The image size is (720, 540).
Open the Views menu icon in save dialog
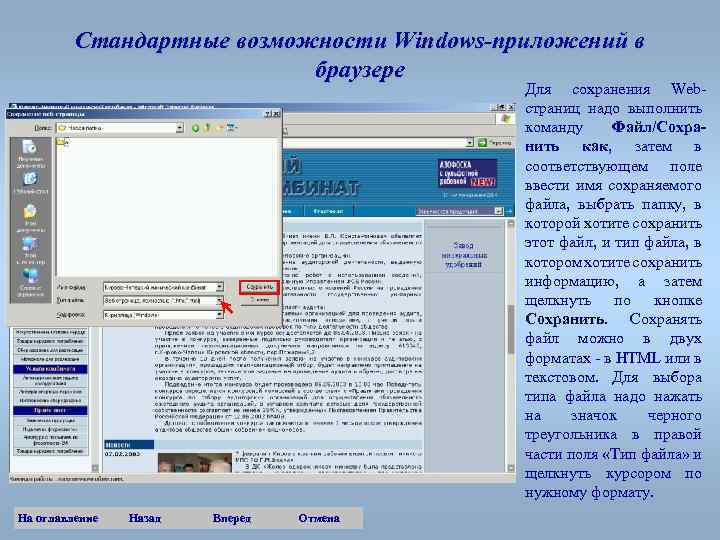232,128
